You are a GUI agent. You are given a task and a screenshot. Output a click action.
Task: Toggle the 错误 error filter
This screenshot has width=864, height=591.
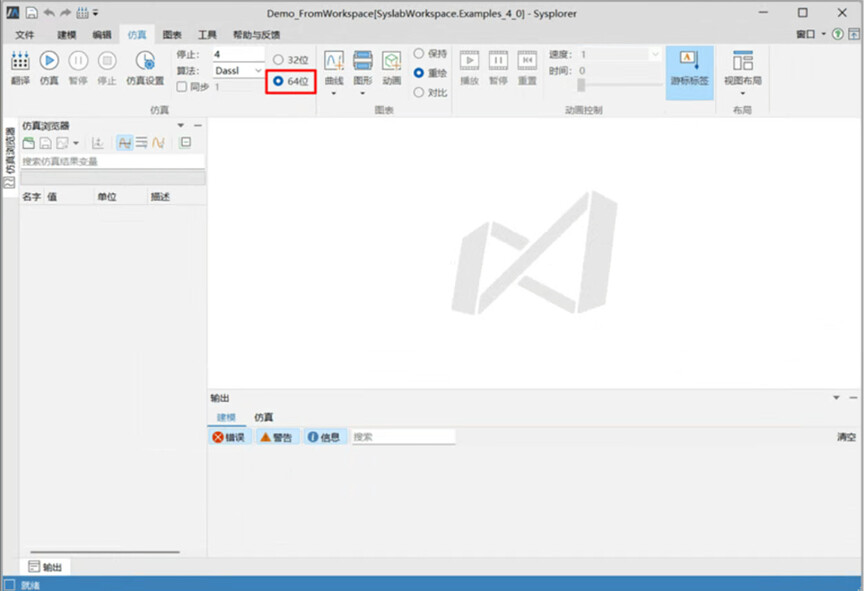(x=230, y=437)
